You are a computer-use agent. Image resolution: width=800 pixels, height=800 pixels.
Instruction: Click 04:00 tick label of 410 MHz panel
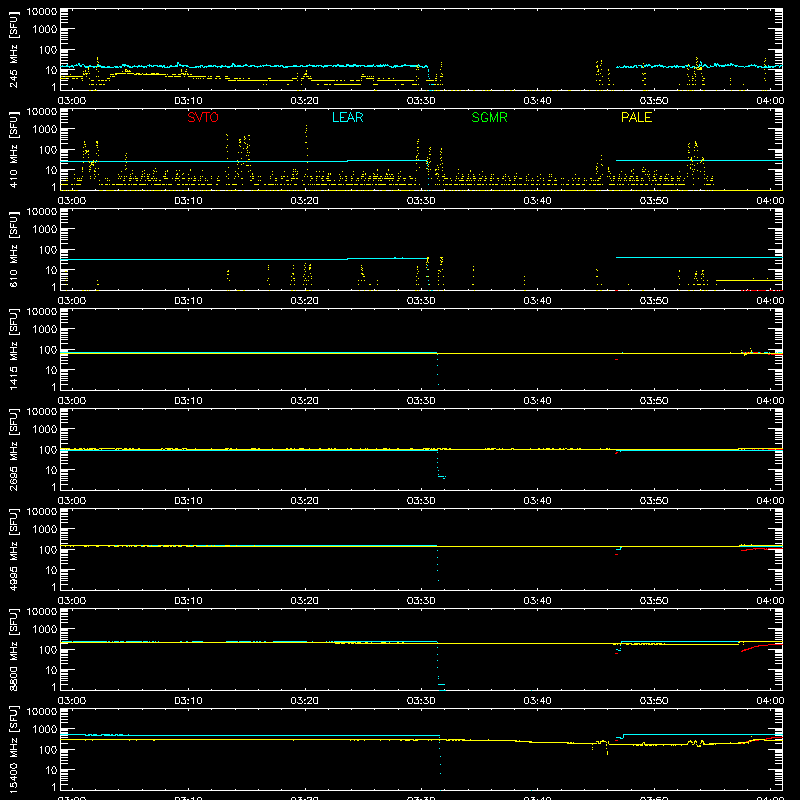(x=770, y=201)
